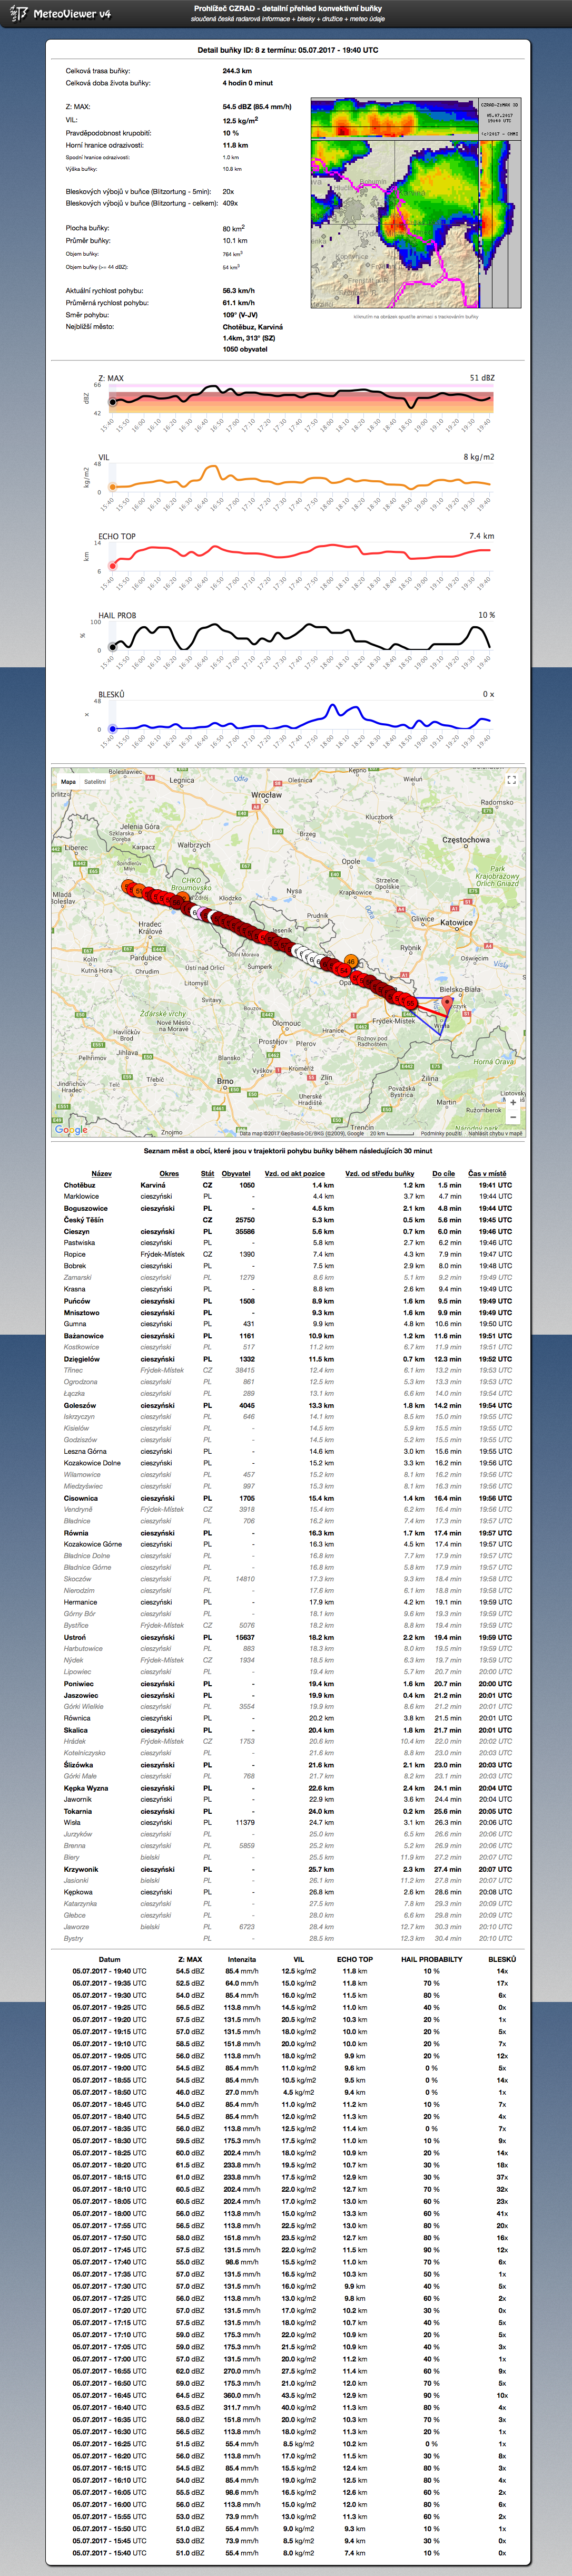Click the Vzd. od akt pozice header

pos(294,1174)
